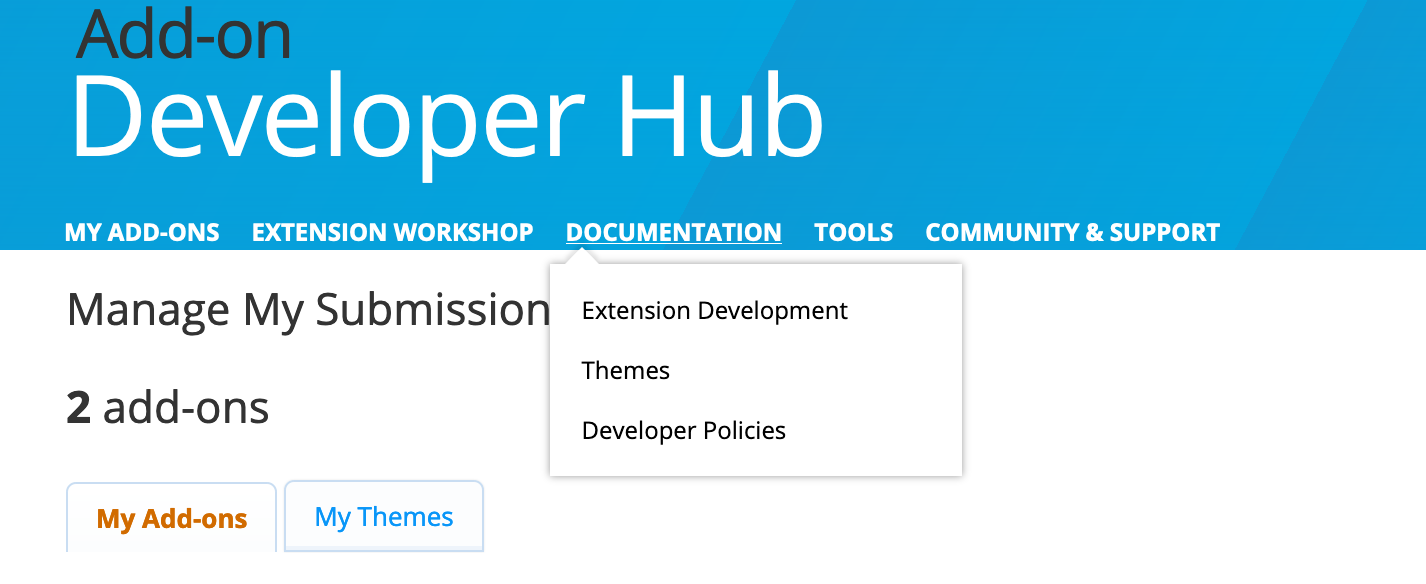The image size is (1426, 584).
Task: Click the 2 add-ons count text
Action: [x=166, y=406]
